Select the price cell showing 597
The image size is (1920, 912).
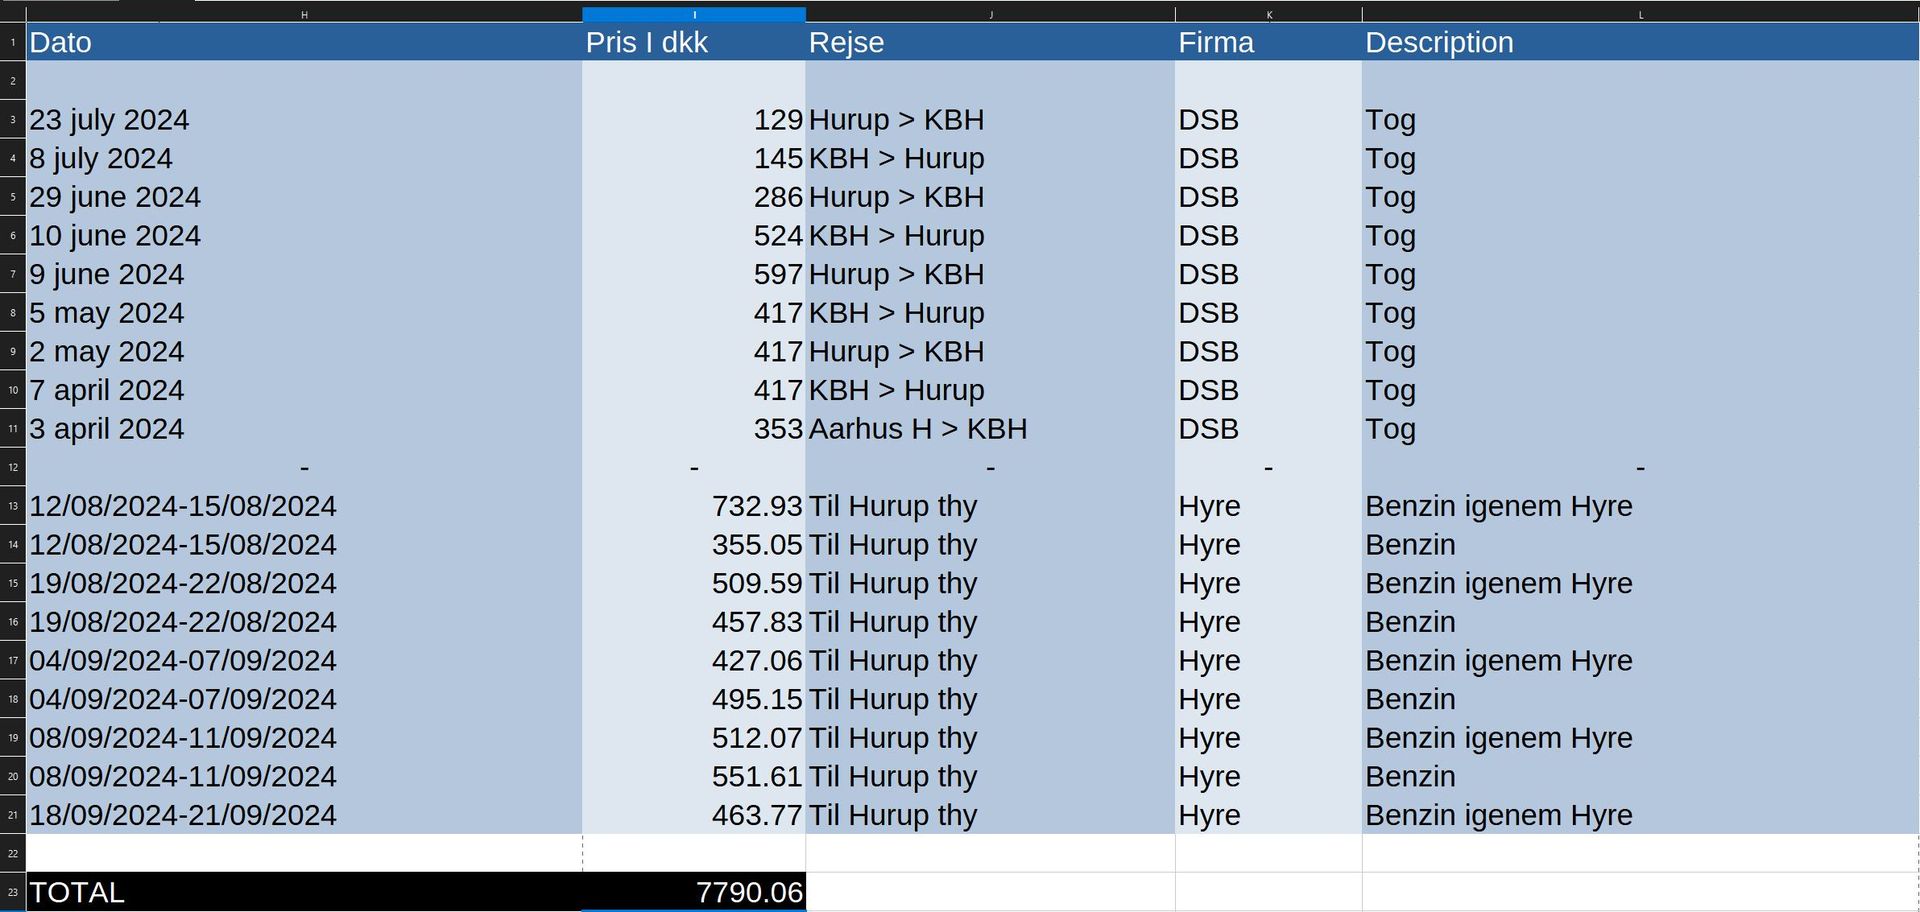point(694,274)
